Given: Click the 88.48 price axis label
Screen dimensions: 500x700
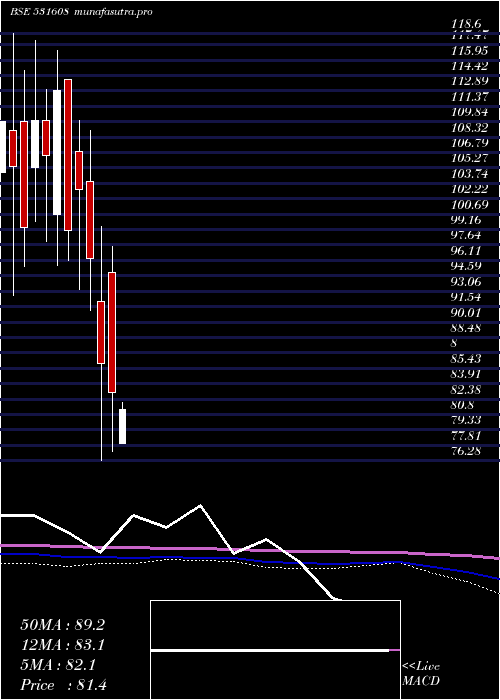Looking at the screenshot, I should click(467, 328).
